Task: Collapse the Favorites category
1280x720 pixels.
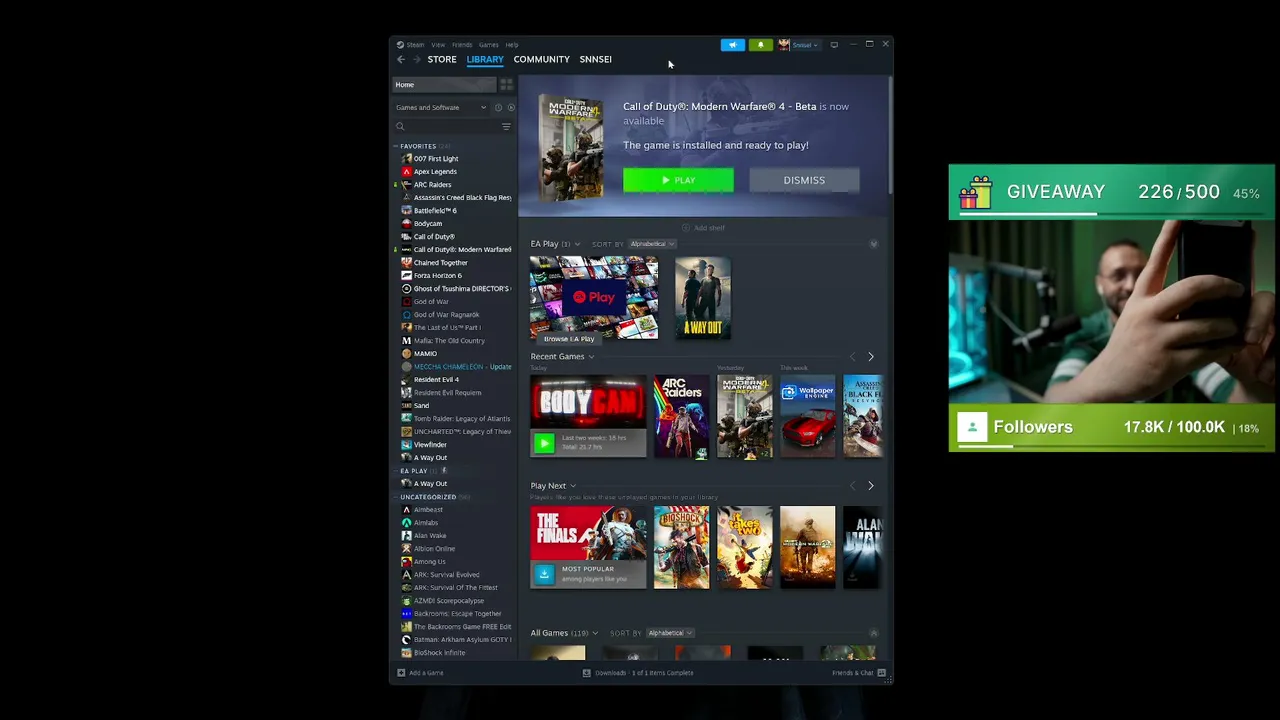Action: 396,146
